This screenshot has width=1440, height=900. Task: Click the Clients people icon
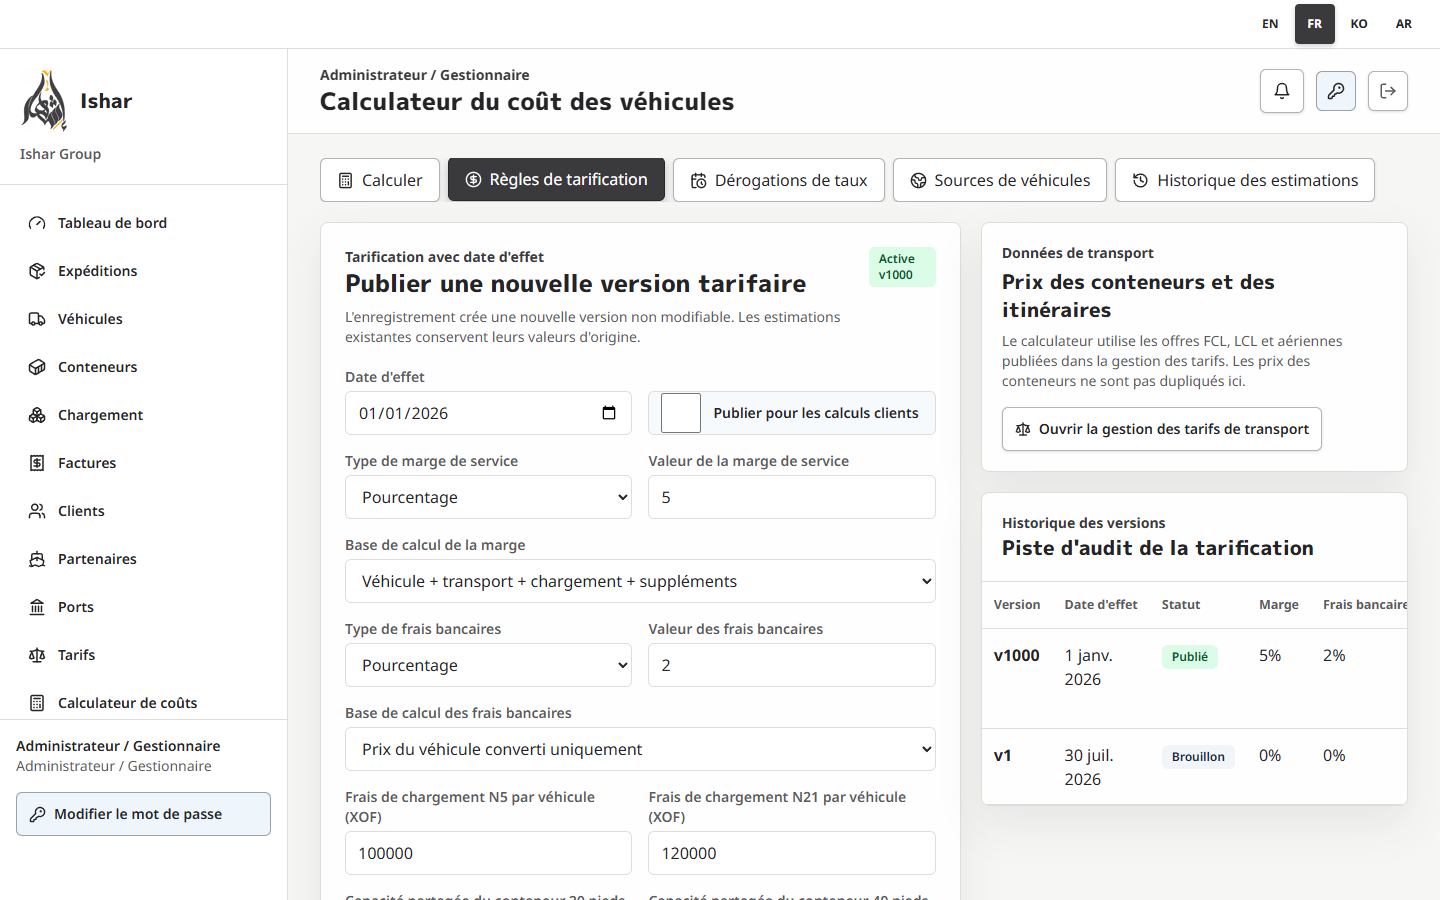pyautogui.click(x=37, y=511)
